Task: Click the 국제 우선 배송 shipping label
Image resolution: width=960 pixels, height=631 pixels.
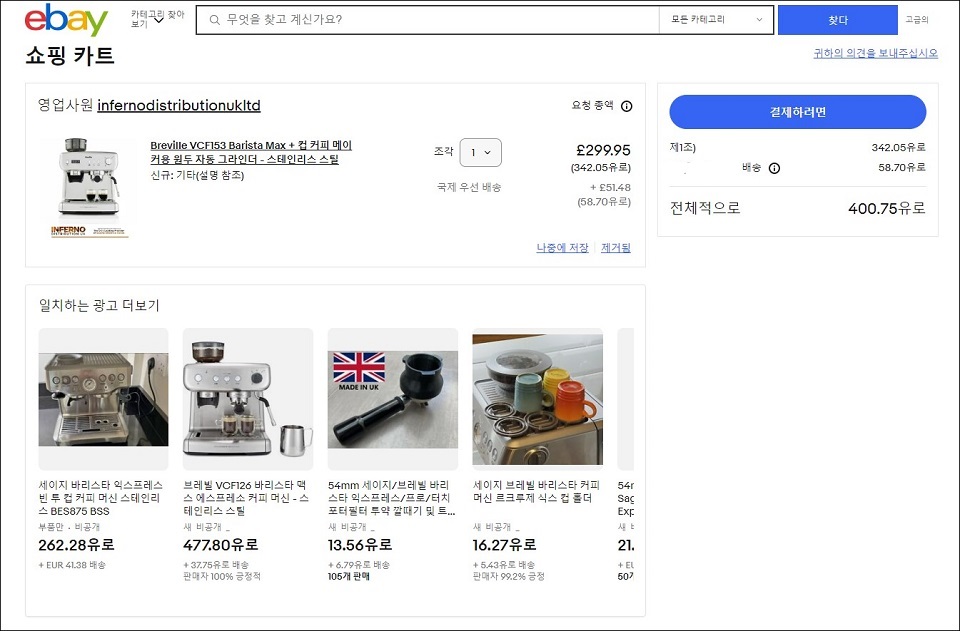Action: coord(469,187)
